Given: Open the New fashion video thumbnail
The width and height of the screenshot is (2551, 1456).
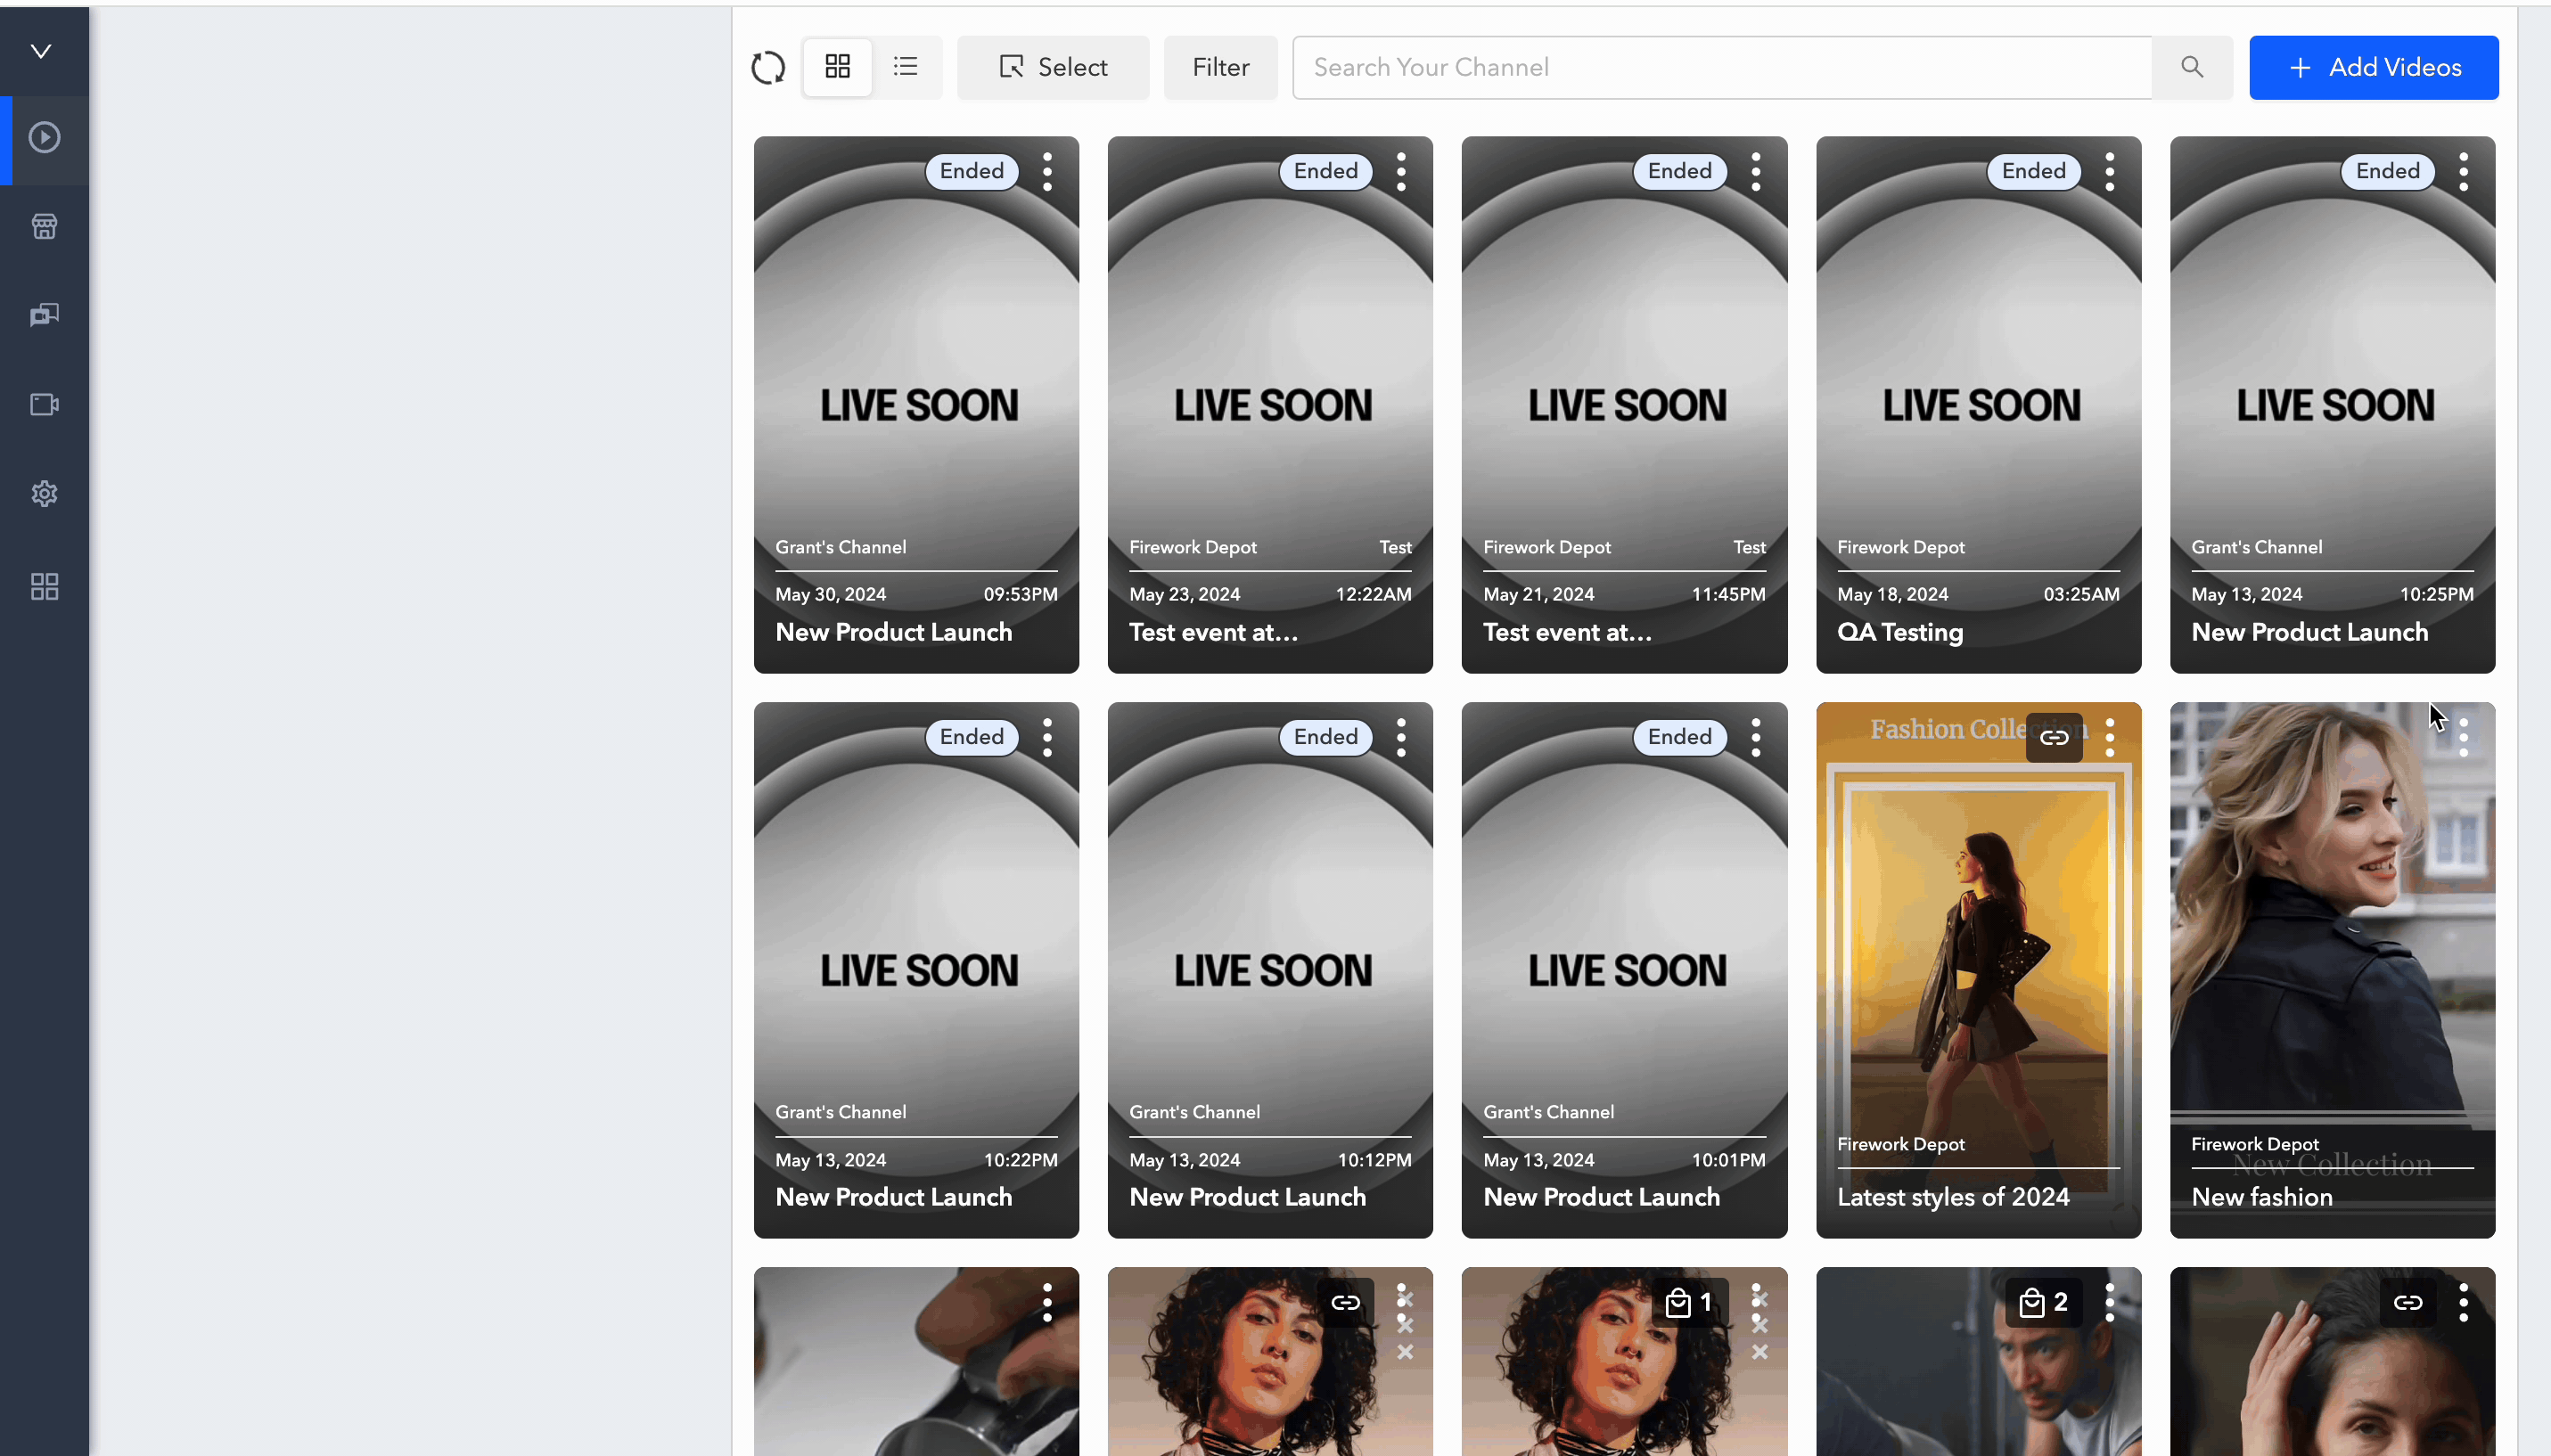Looking at the screenshot, I should point(2332,970).
